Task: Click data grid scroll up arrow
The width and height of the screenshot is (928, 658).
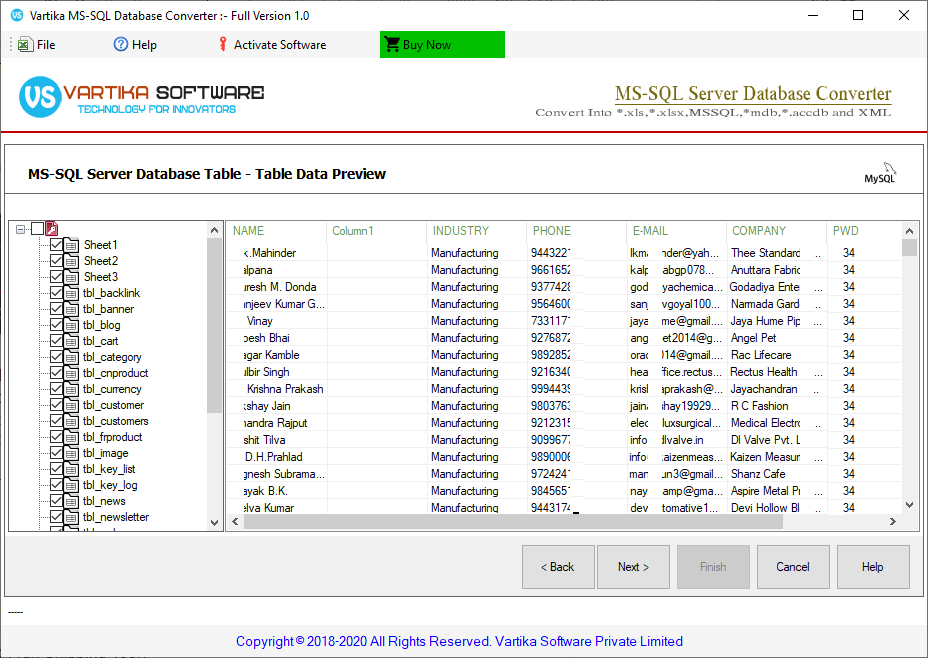Action: tap(910, 230)
